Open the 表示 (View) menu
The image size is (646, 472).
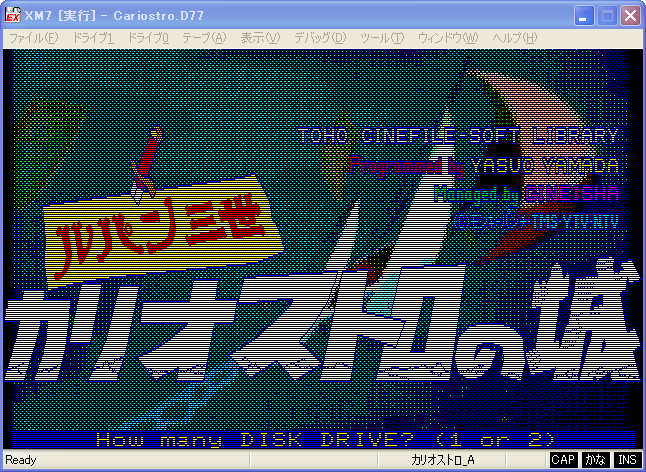(259, 38)
